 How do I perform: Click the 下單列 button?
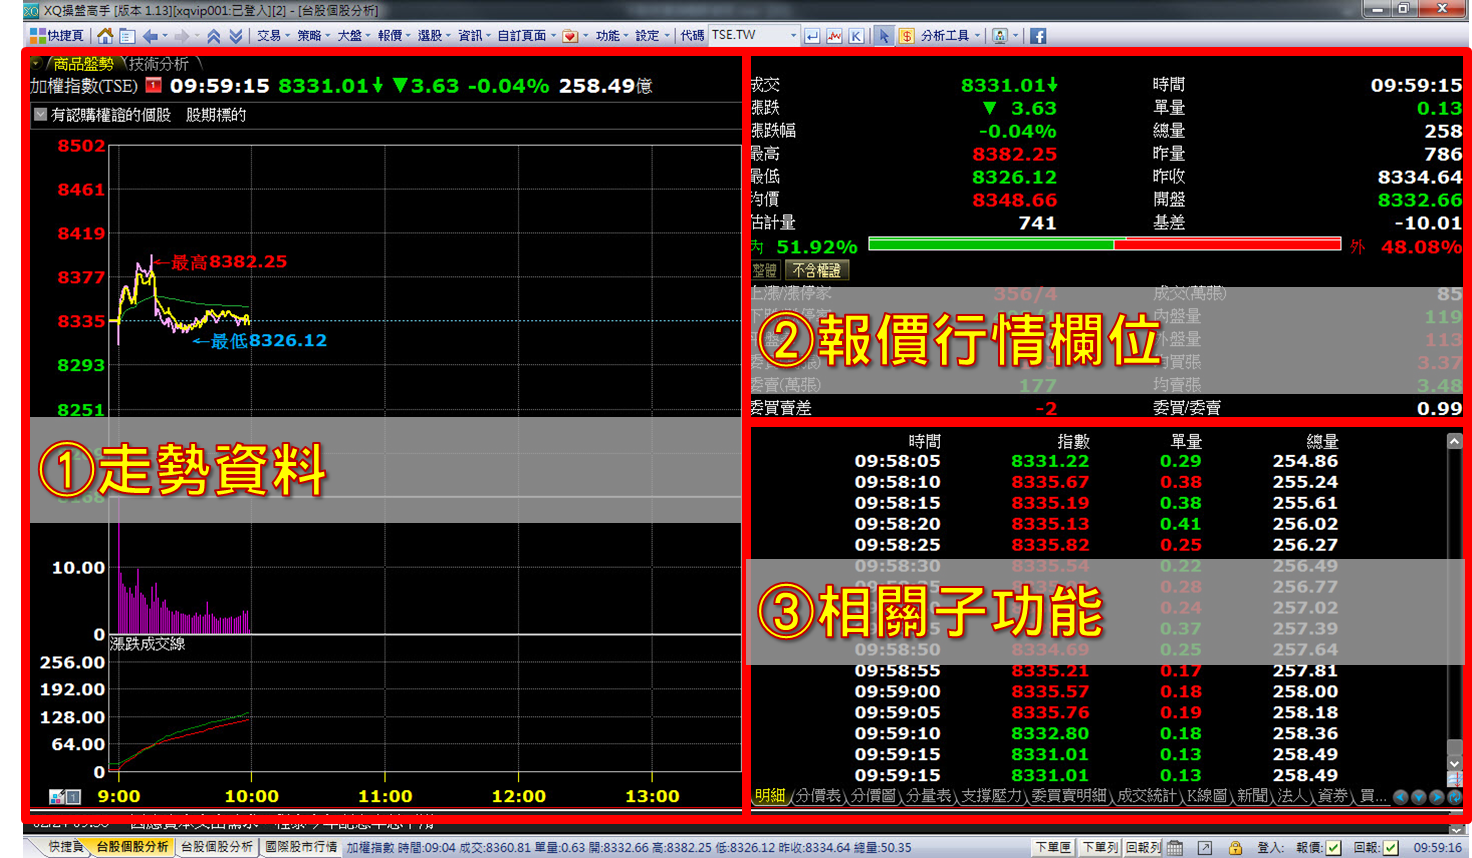[x=1099, y=847]
